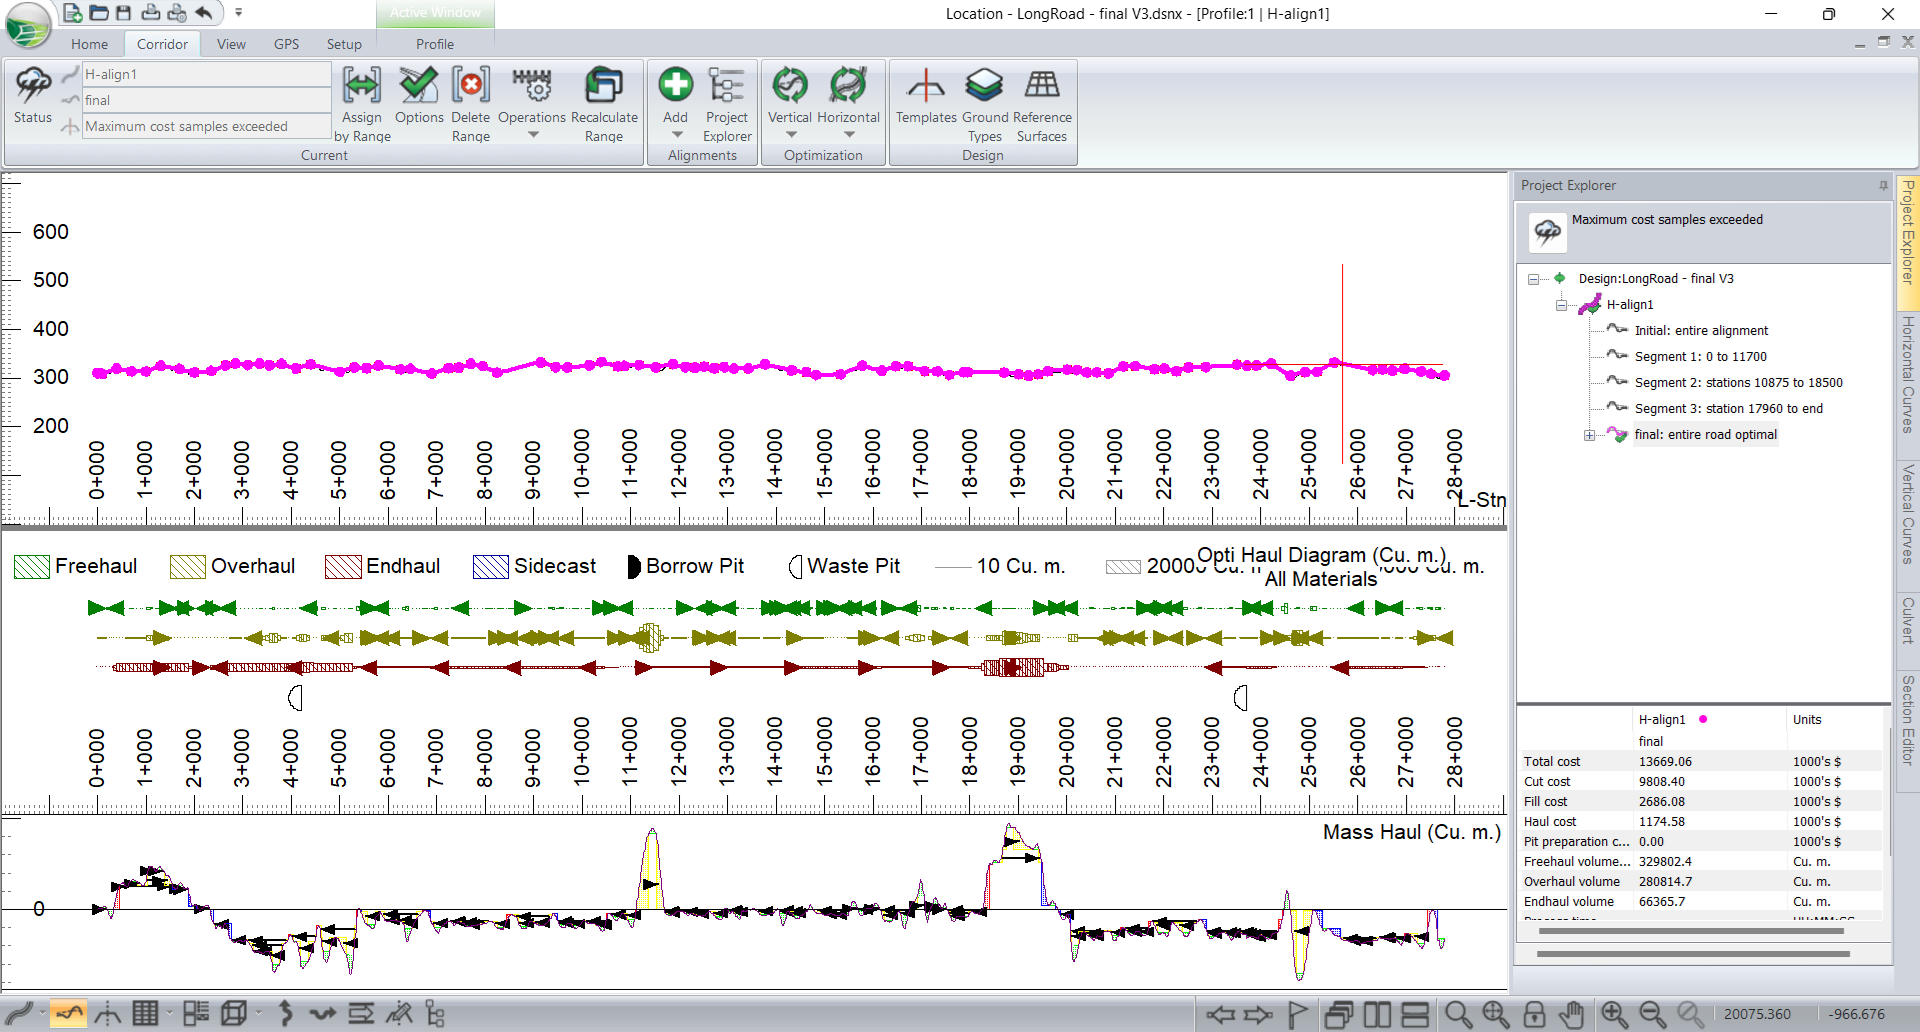The height and width of the screenshot is (1032, 1920).
Task: Tile windows vertically using the split icon
Action: coord(1377,1015)
